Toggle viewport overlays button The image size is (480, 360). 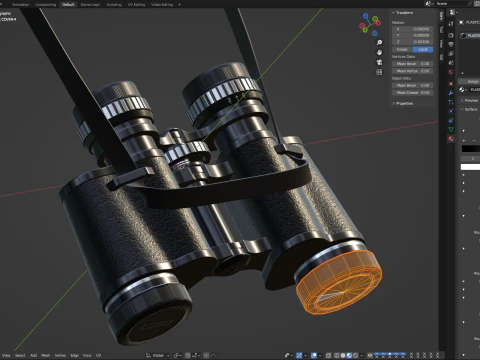coord(314,355)
